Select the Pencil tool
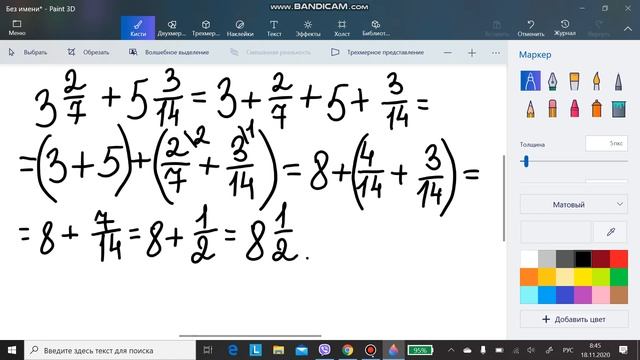 point(530,109)
